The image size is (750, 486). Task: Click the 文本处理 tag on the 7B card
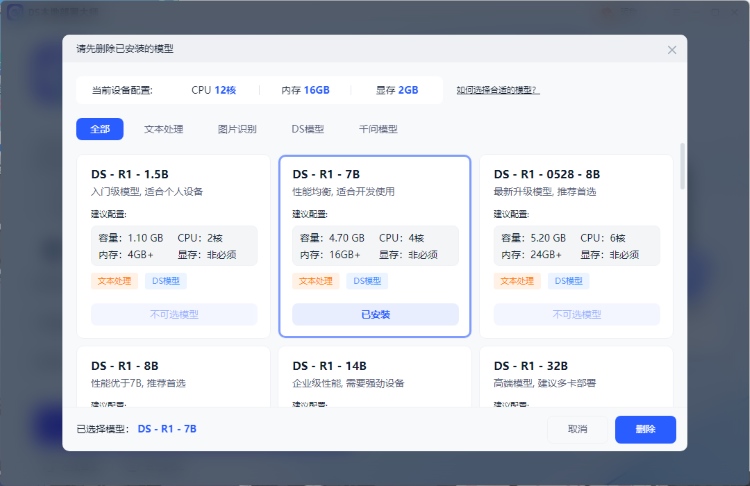316,281
